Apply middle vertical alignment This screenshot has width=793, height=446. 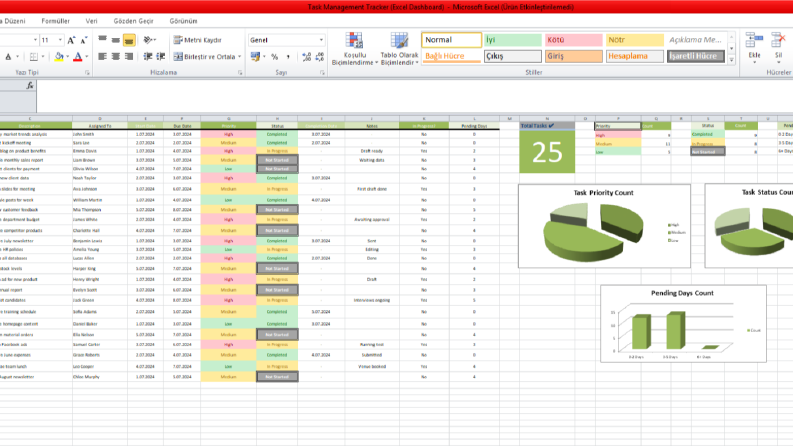click(115, 39)
